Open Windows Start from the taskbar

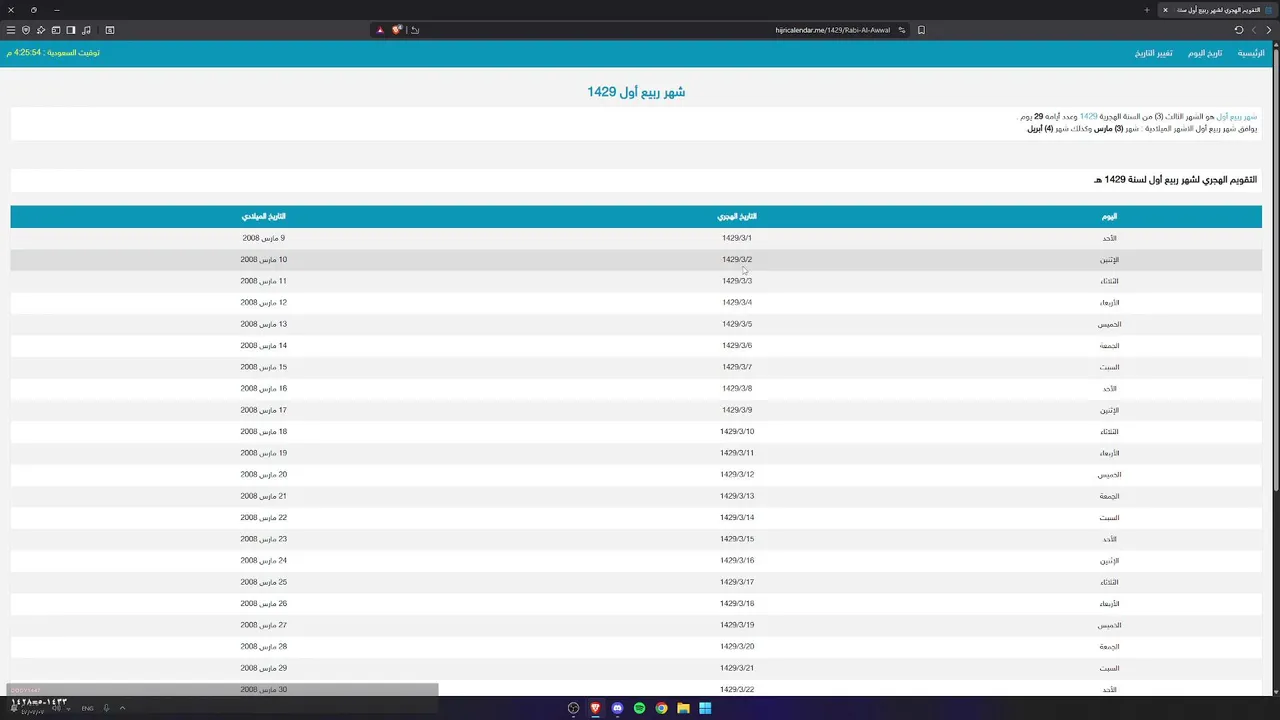pyautogui.click(x=705, y=708)
